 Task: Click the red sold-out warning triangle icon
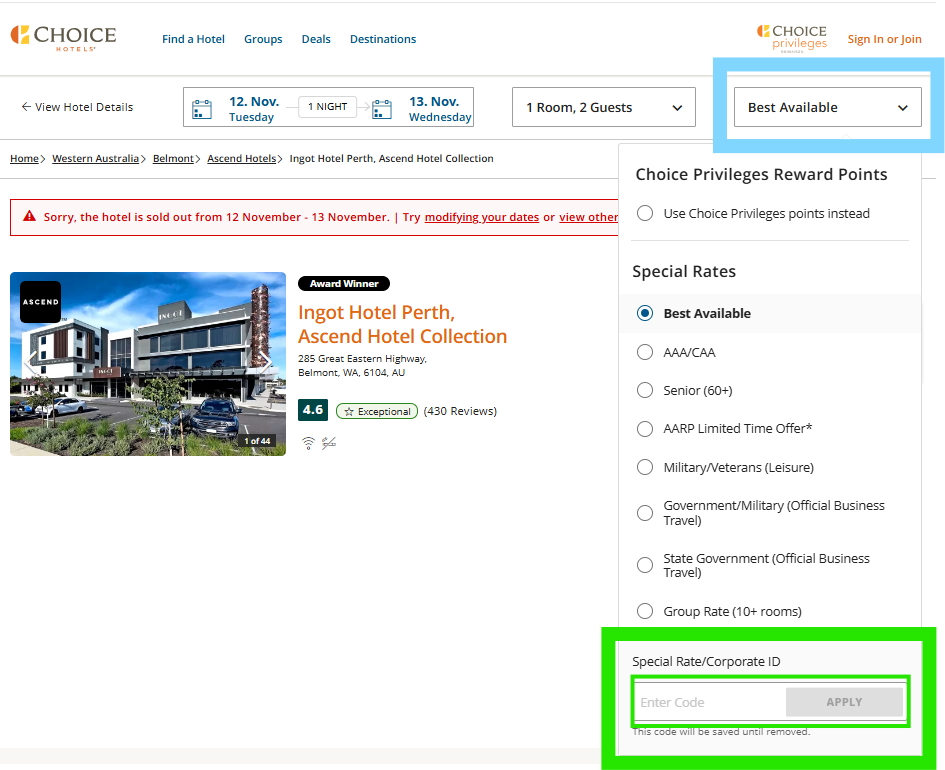click(x=29, y=216)
